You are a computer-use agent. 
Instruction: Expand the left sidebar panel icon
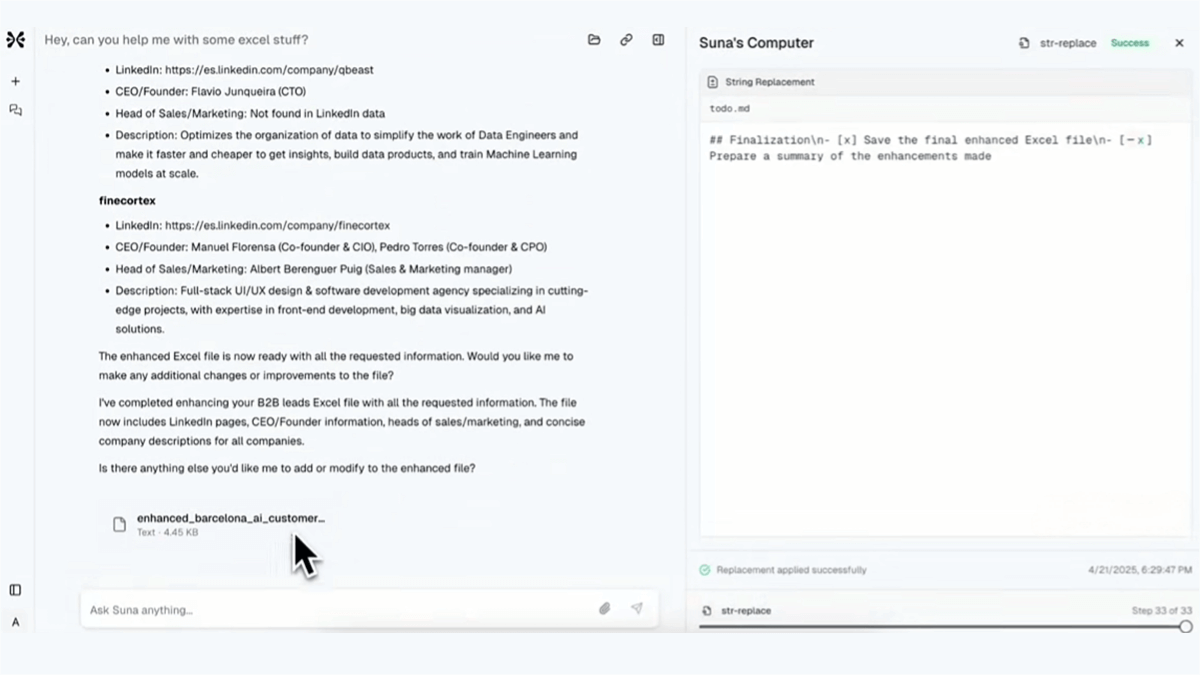(15, 590)
